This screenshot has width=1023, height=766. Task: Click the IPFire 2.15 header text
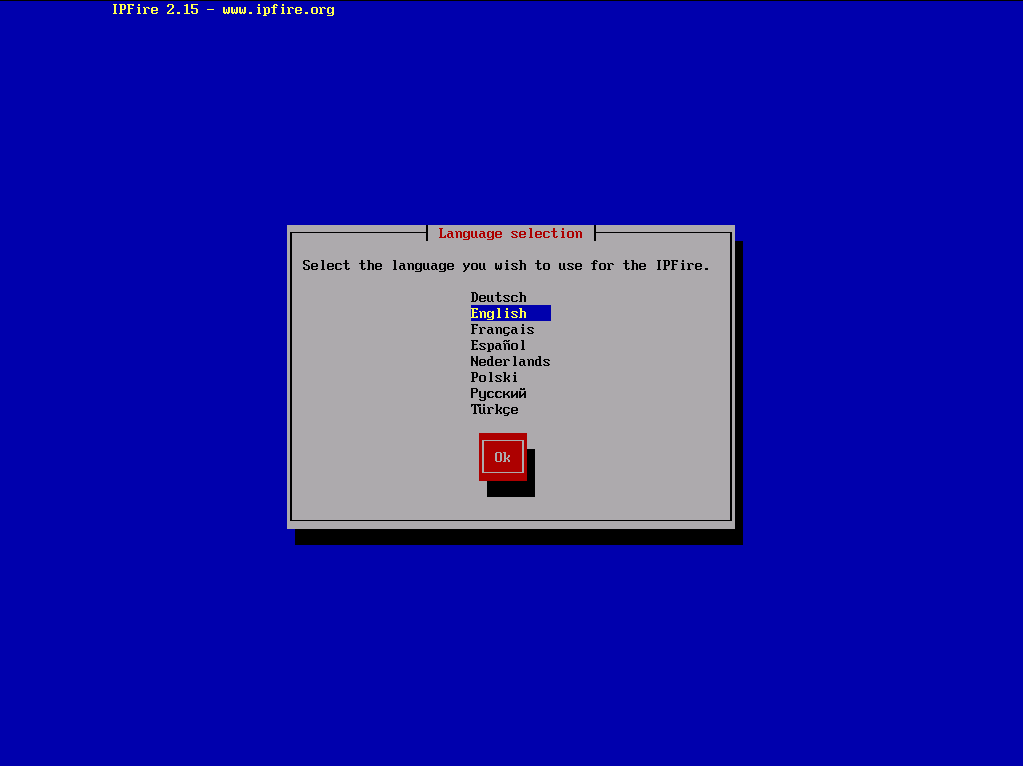tap(223, 10)
